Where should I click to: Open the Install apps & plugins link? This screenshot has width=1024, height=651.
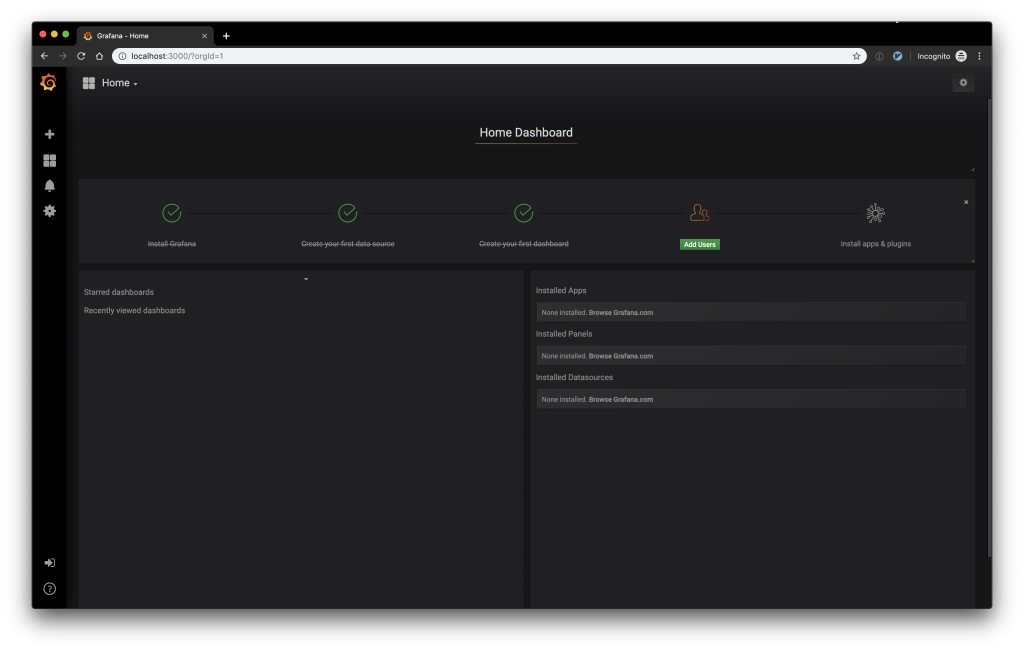875,244
